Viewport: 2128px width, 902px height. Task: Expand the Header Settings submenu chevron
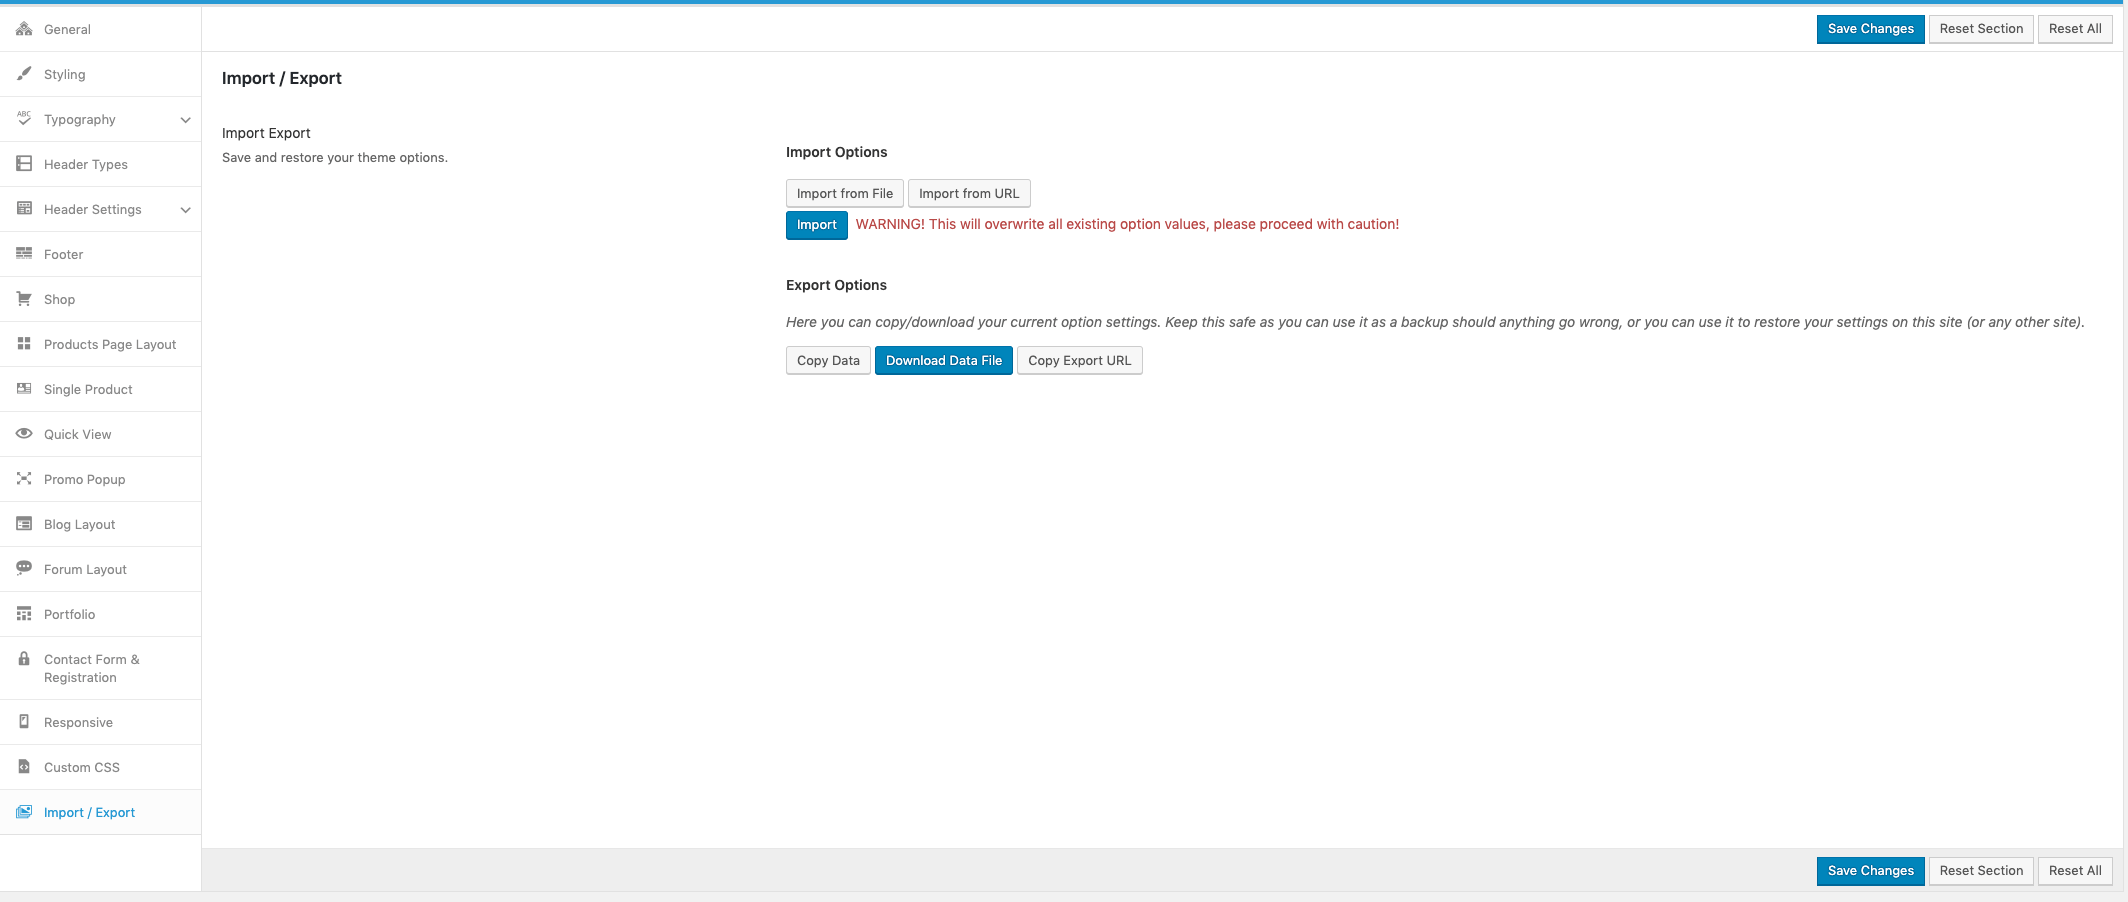click(x=185, y=210)
